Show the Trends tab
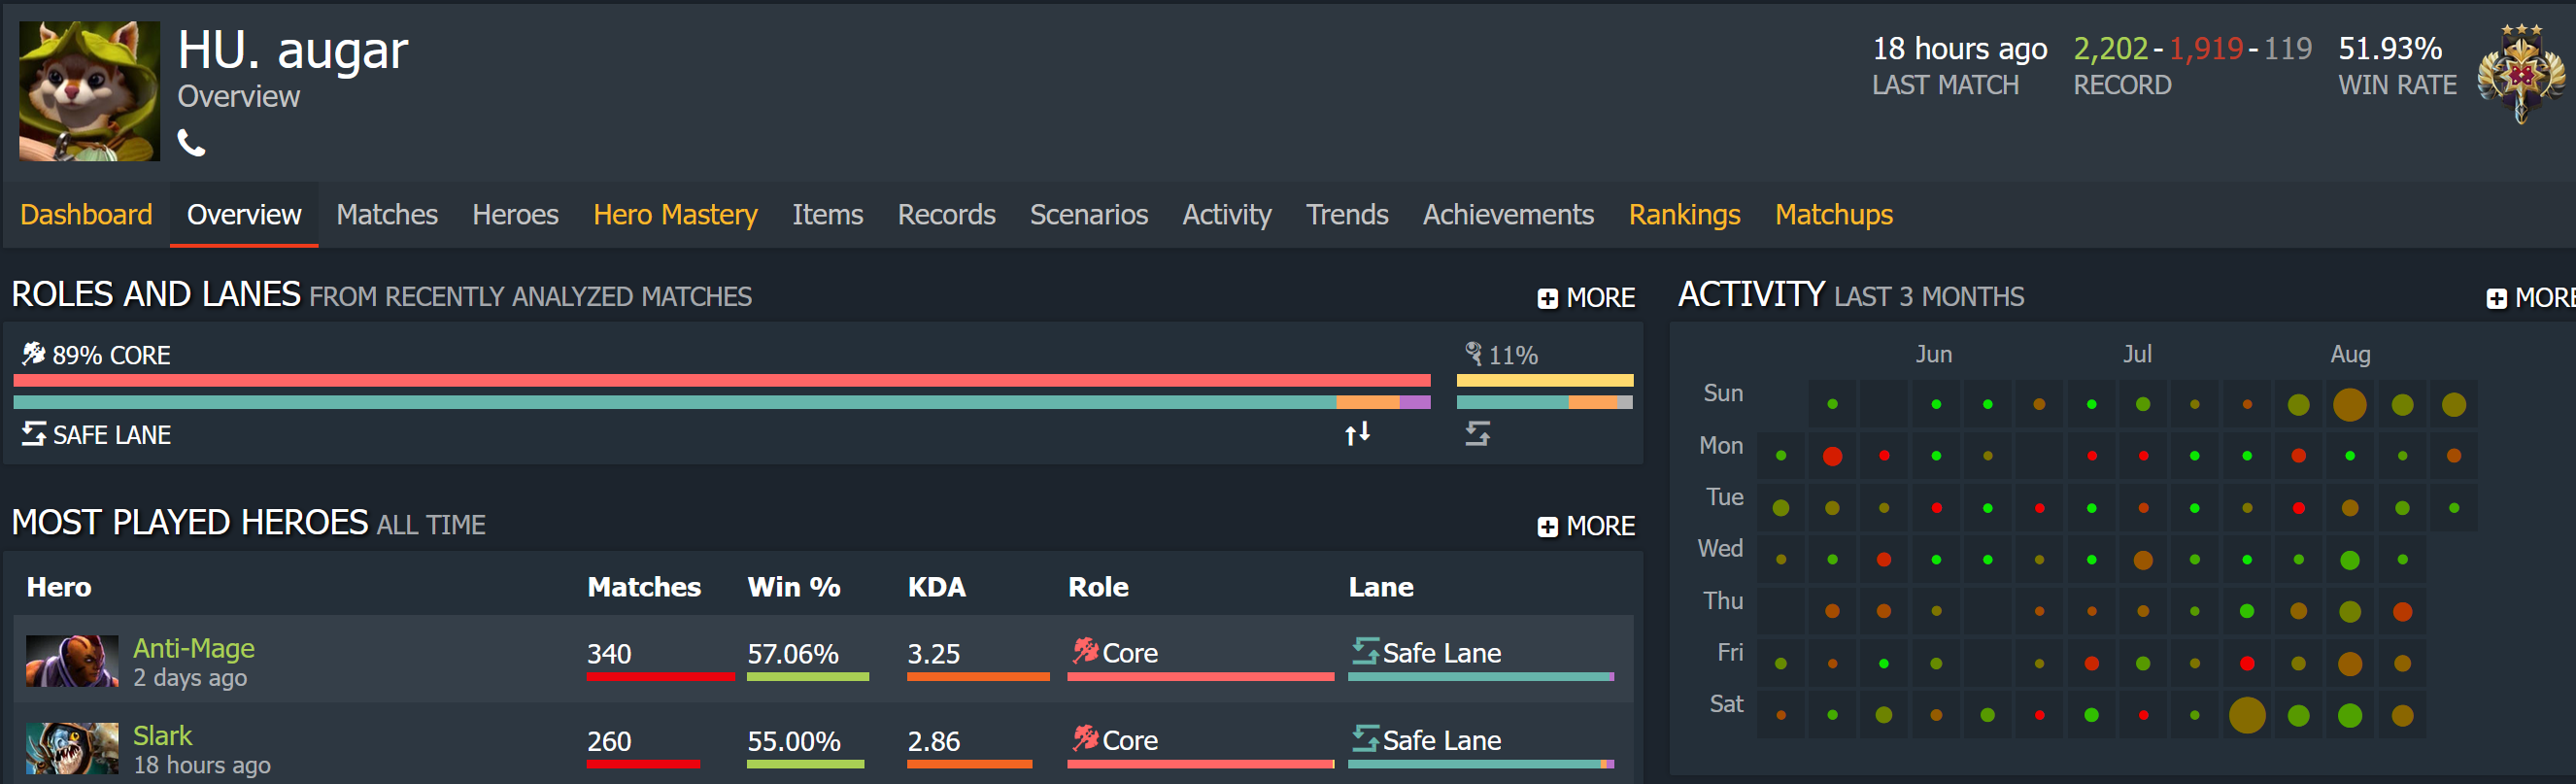 click(x=1347, y=214)
